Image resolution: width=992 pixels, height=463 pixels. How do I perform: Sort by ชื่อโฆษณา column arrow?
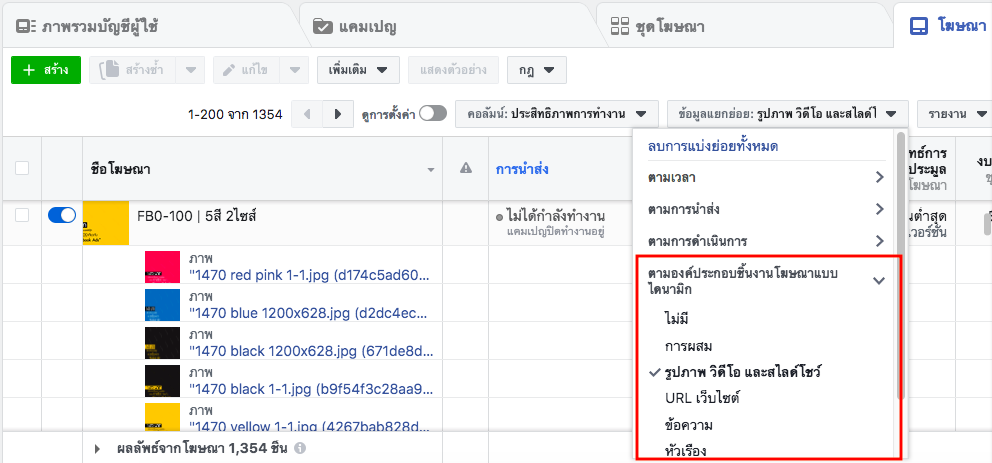[x=431, y=170]
